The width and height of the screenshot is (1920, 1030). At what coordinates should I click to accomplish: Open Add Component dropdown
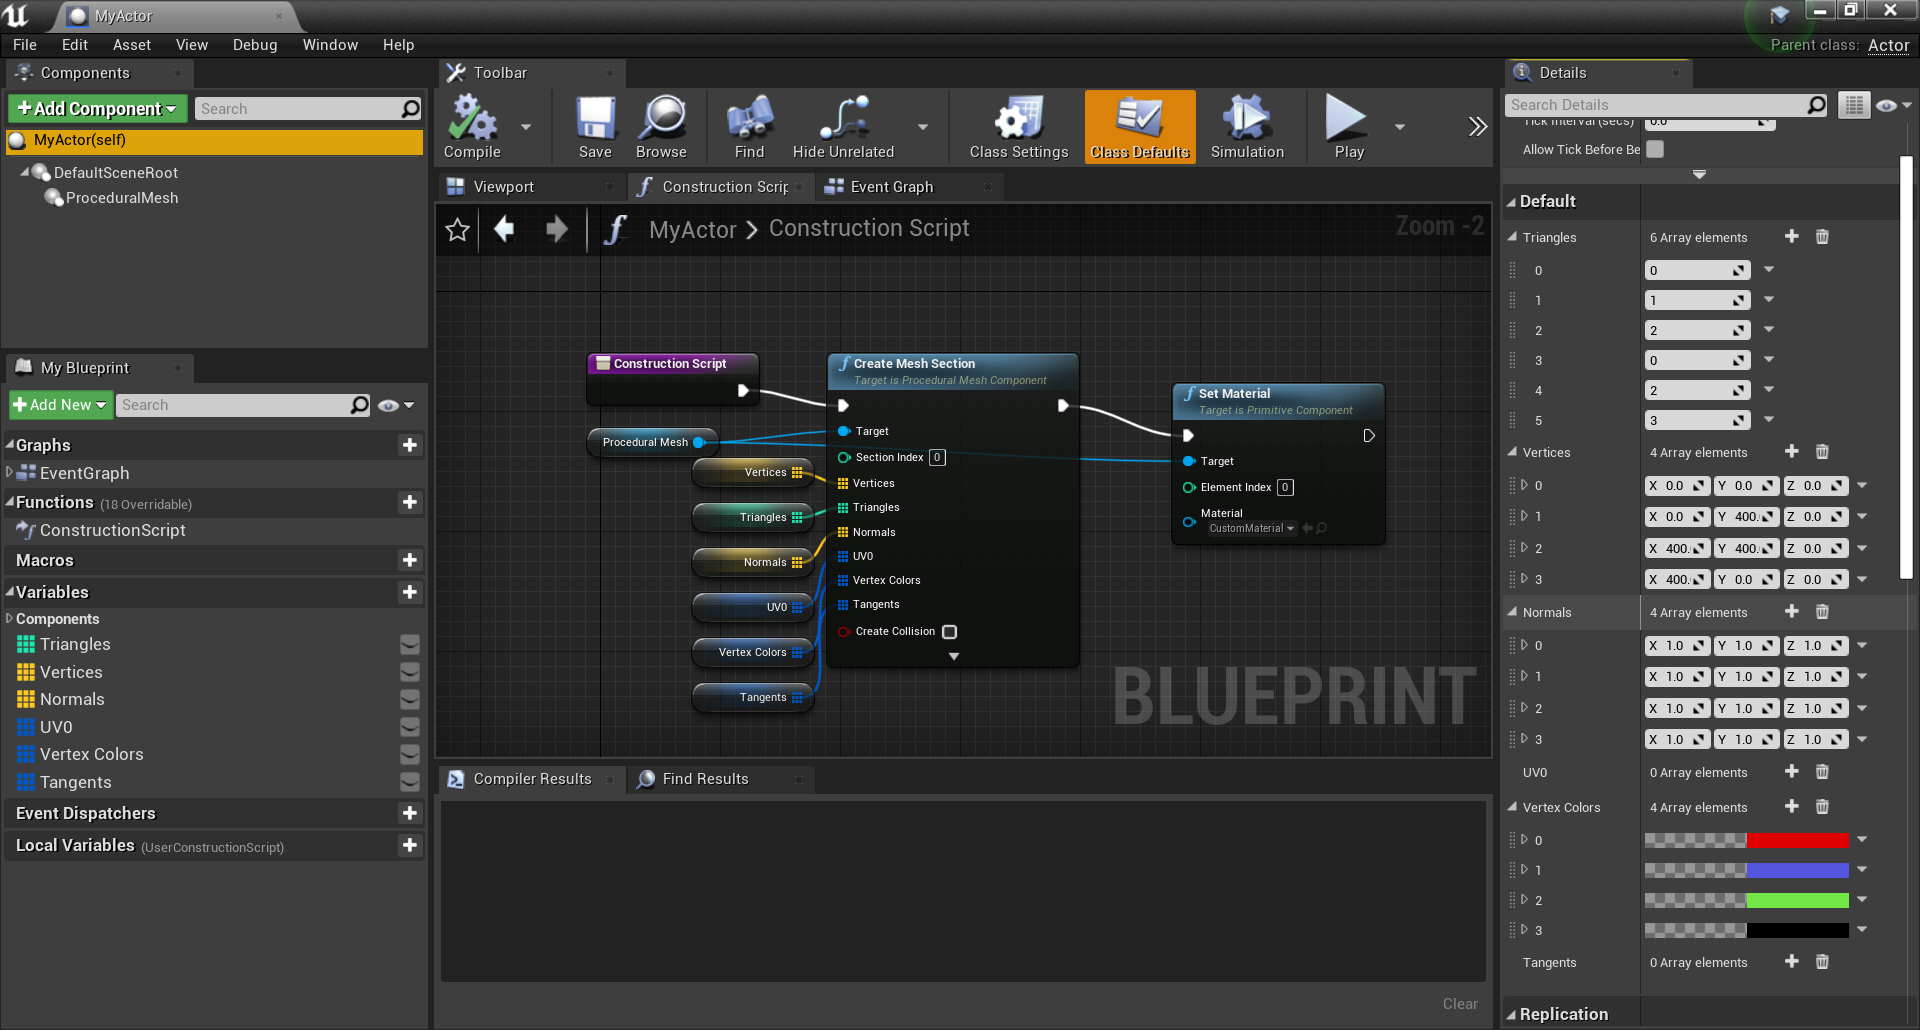97,108
